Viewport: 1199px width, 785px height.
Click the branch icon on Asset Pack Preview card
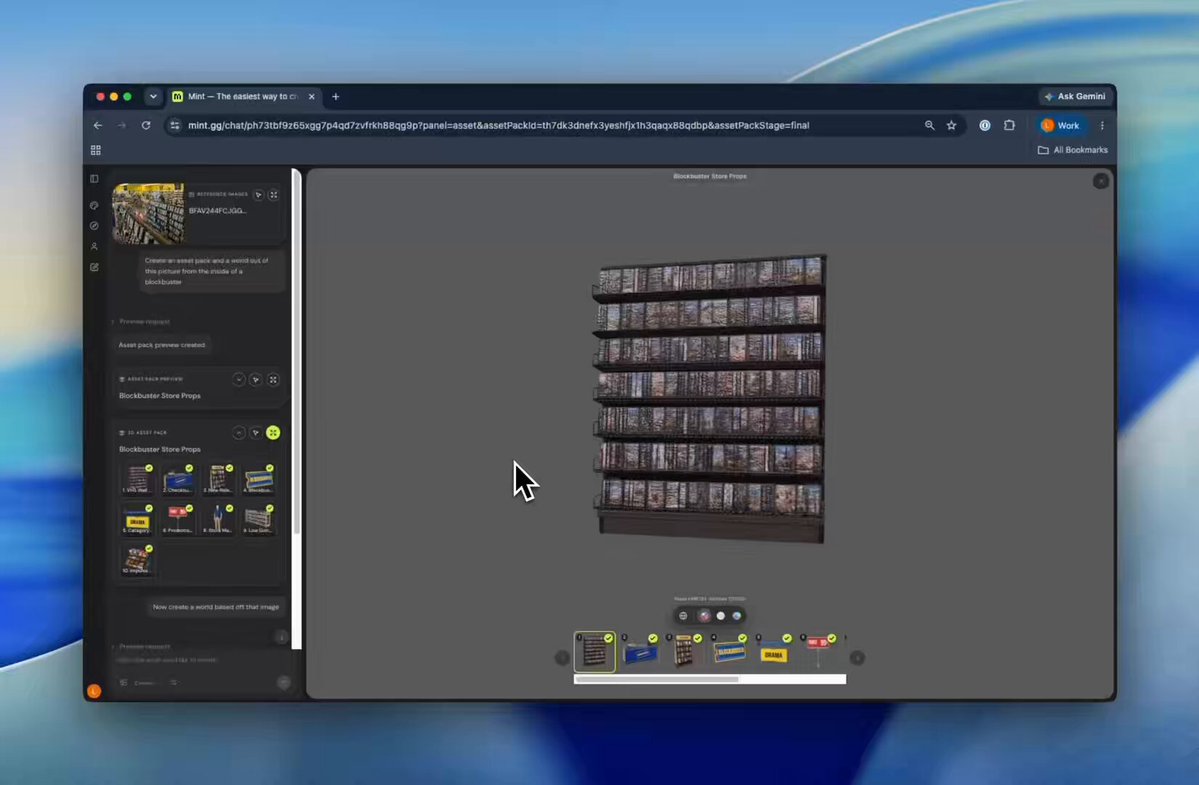pyautogui.click(x=255, y=379)
